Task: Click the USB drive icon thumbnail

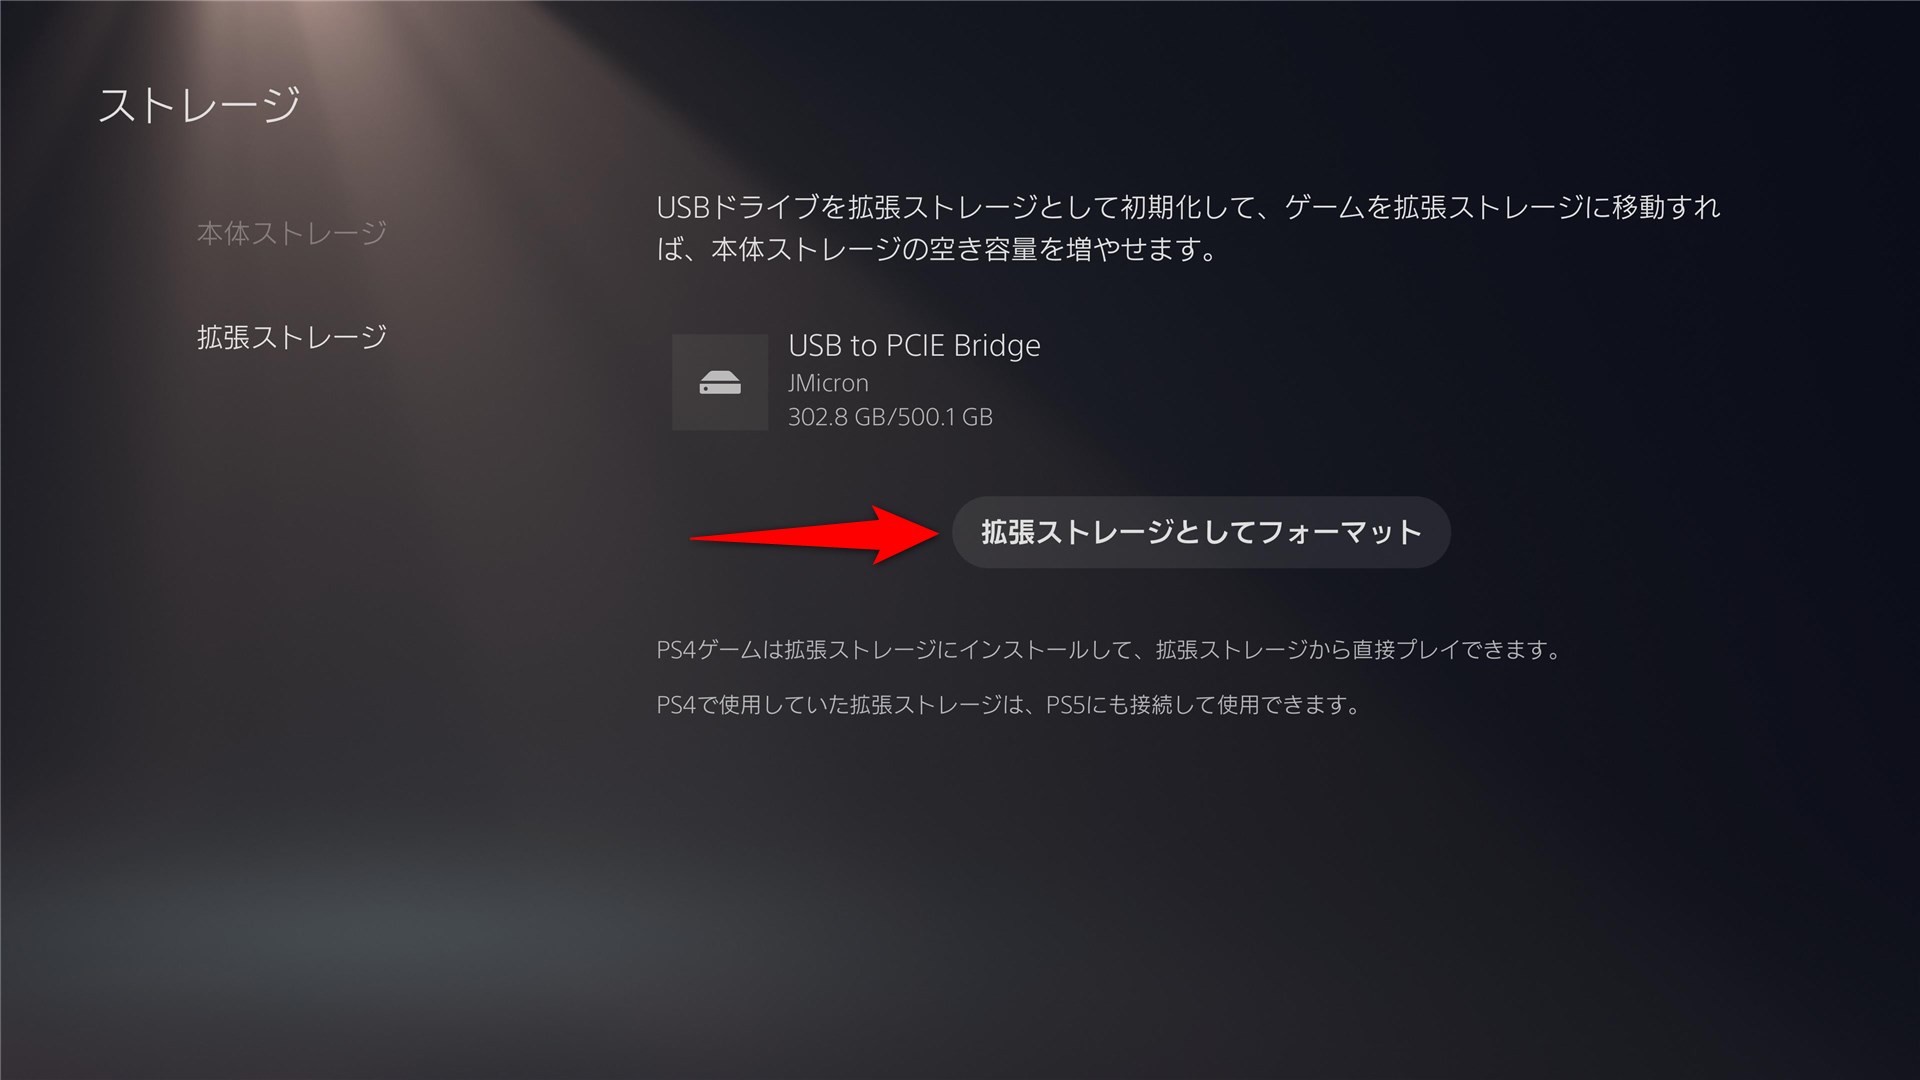Action: point(720,382)
